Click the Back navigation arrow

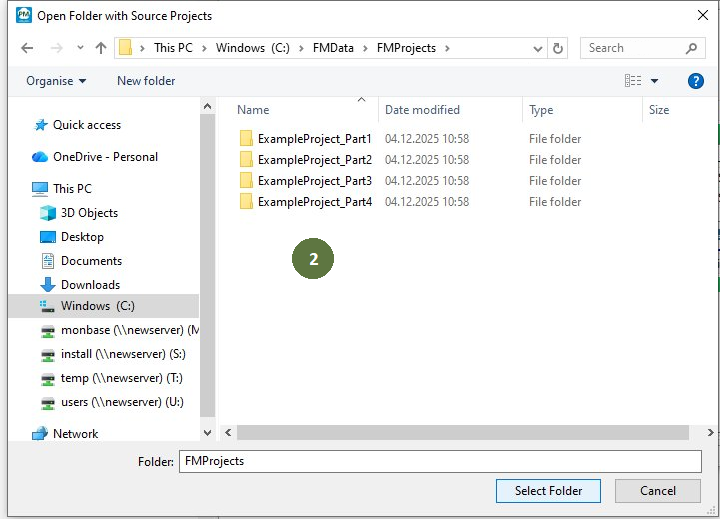point(27,48)
